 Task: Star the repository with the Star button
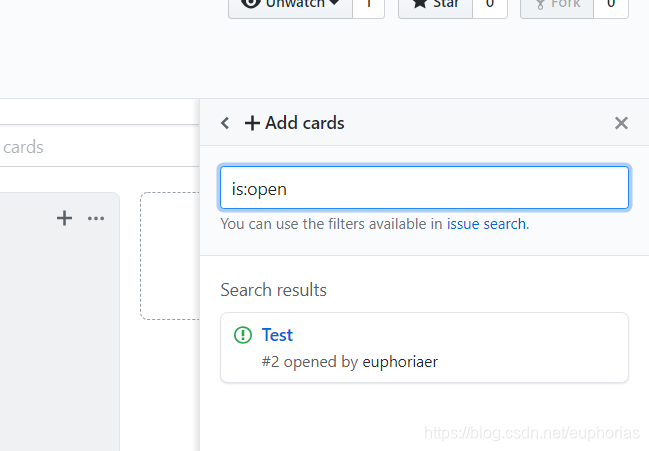click(435, 5)
